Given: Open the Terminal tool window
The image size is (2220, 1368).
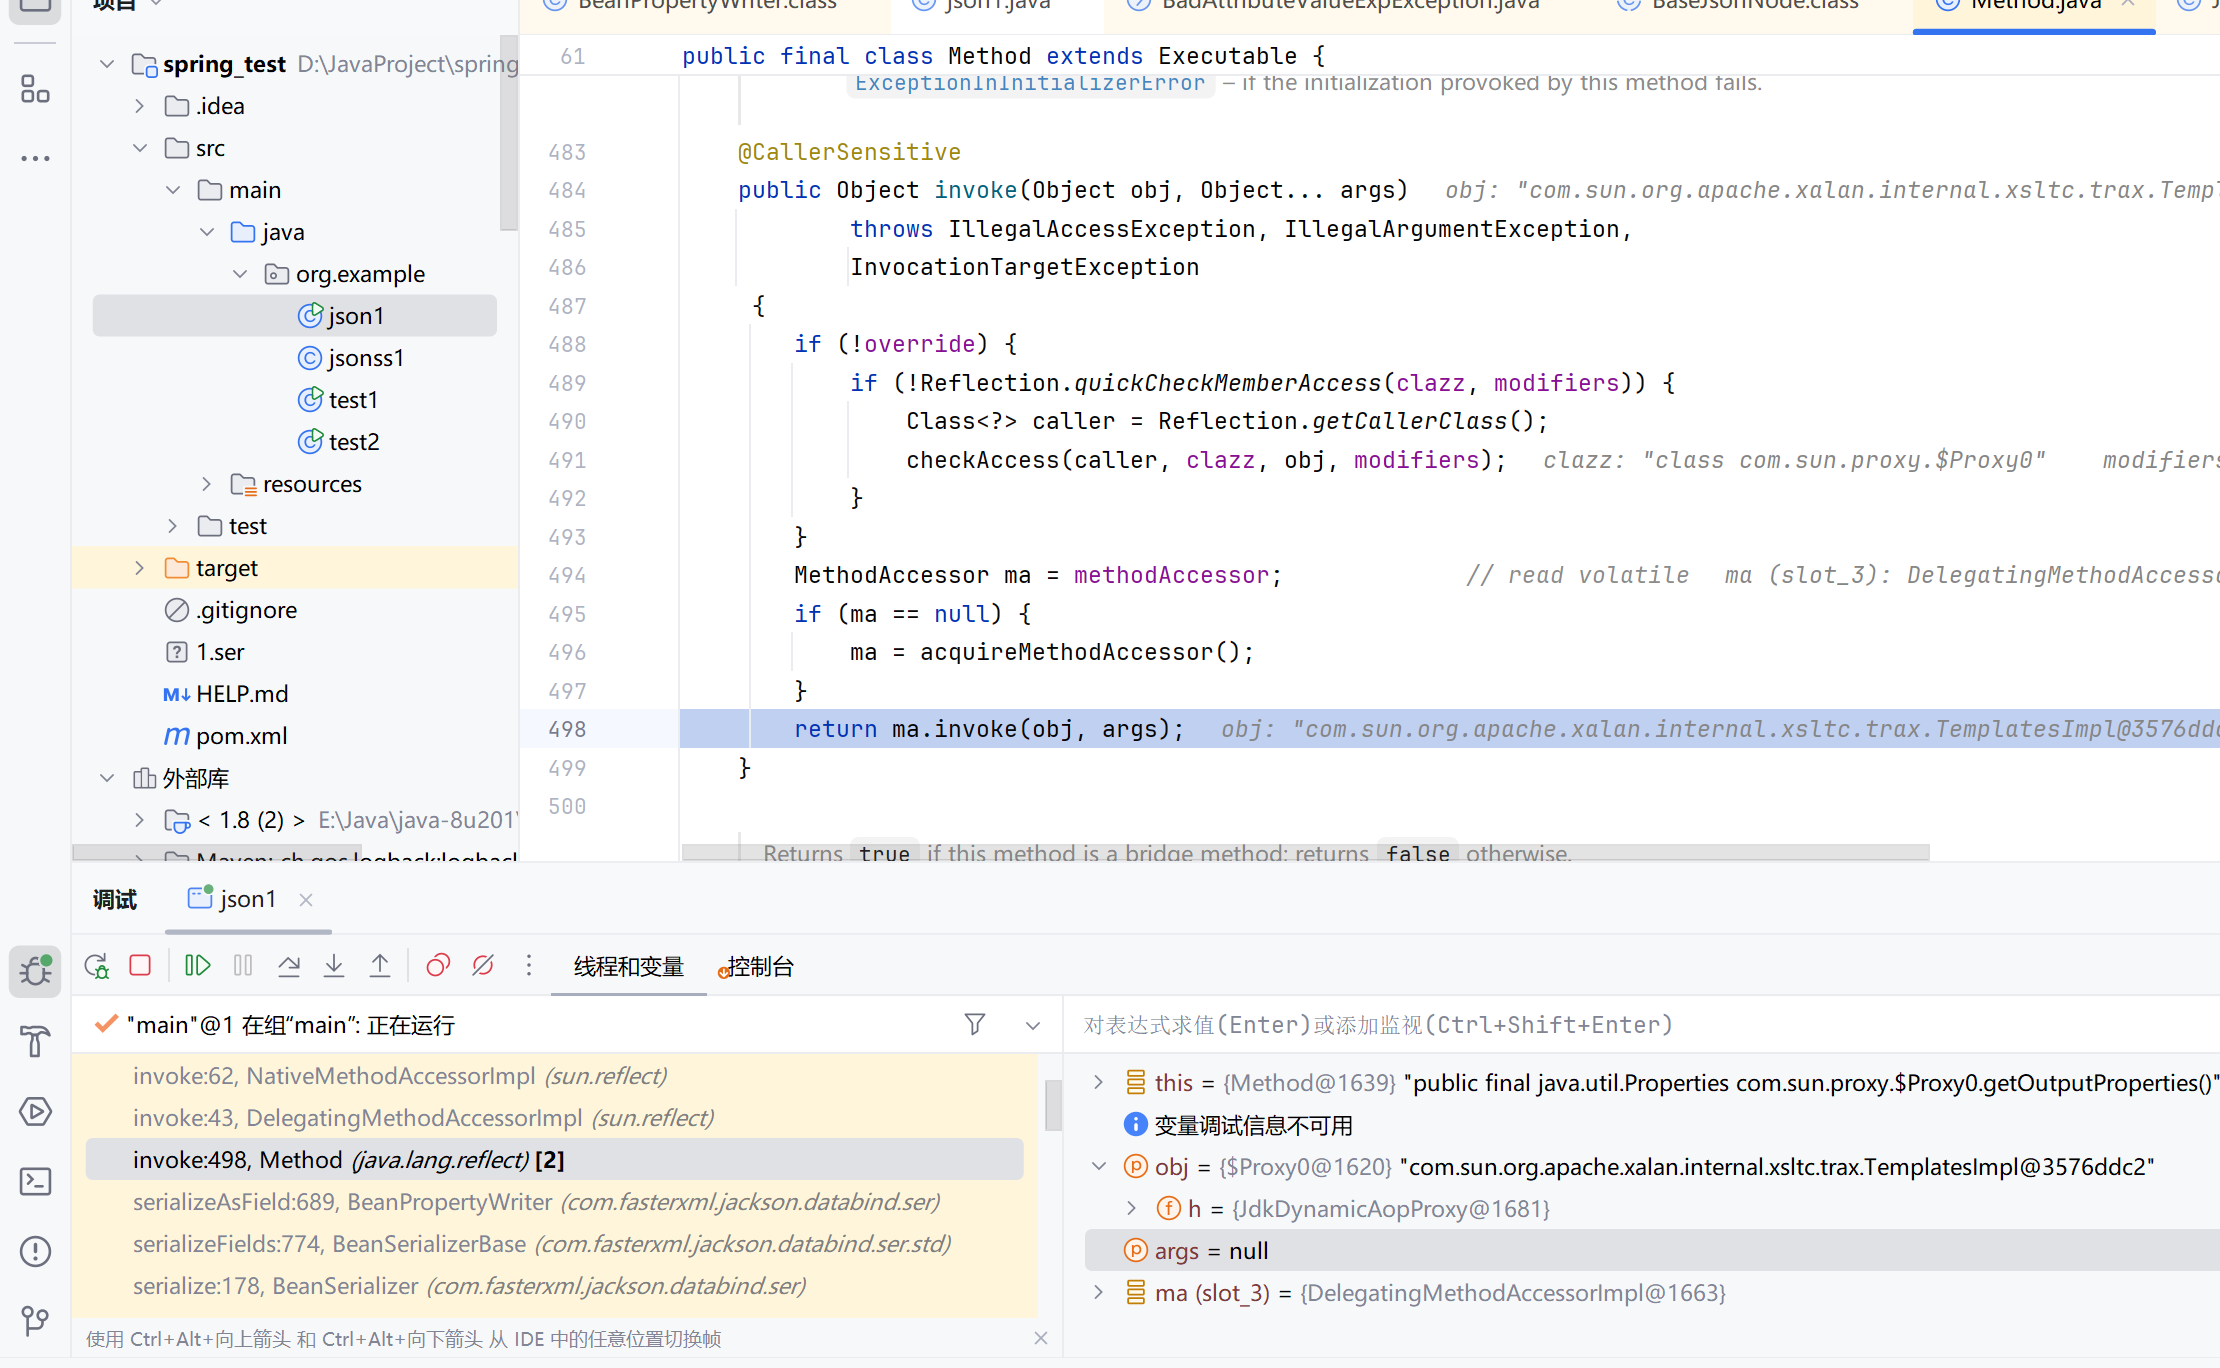Looking at the screenshot, I should (35, 1181).
